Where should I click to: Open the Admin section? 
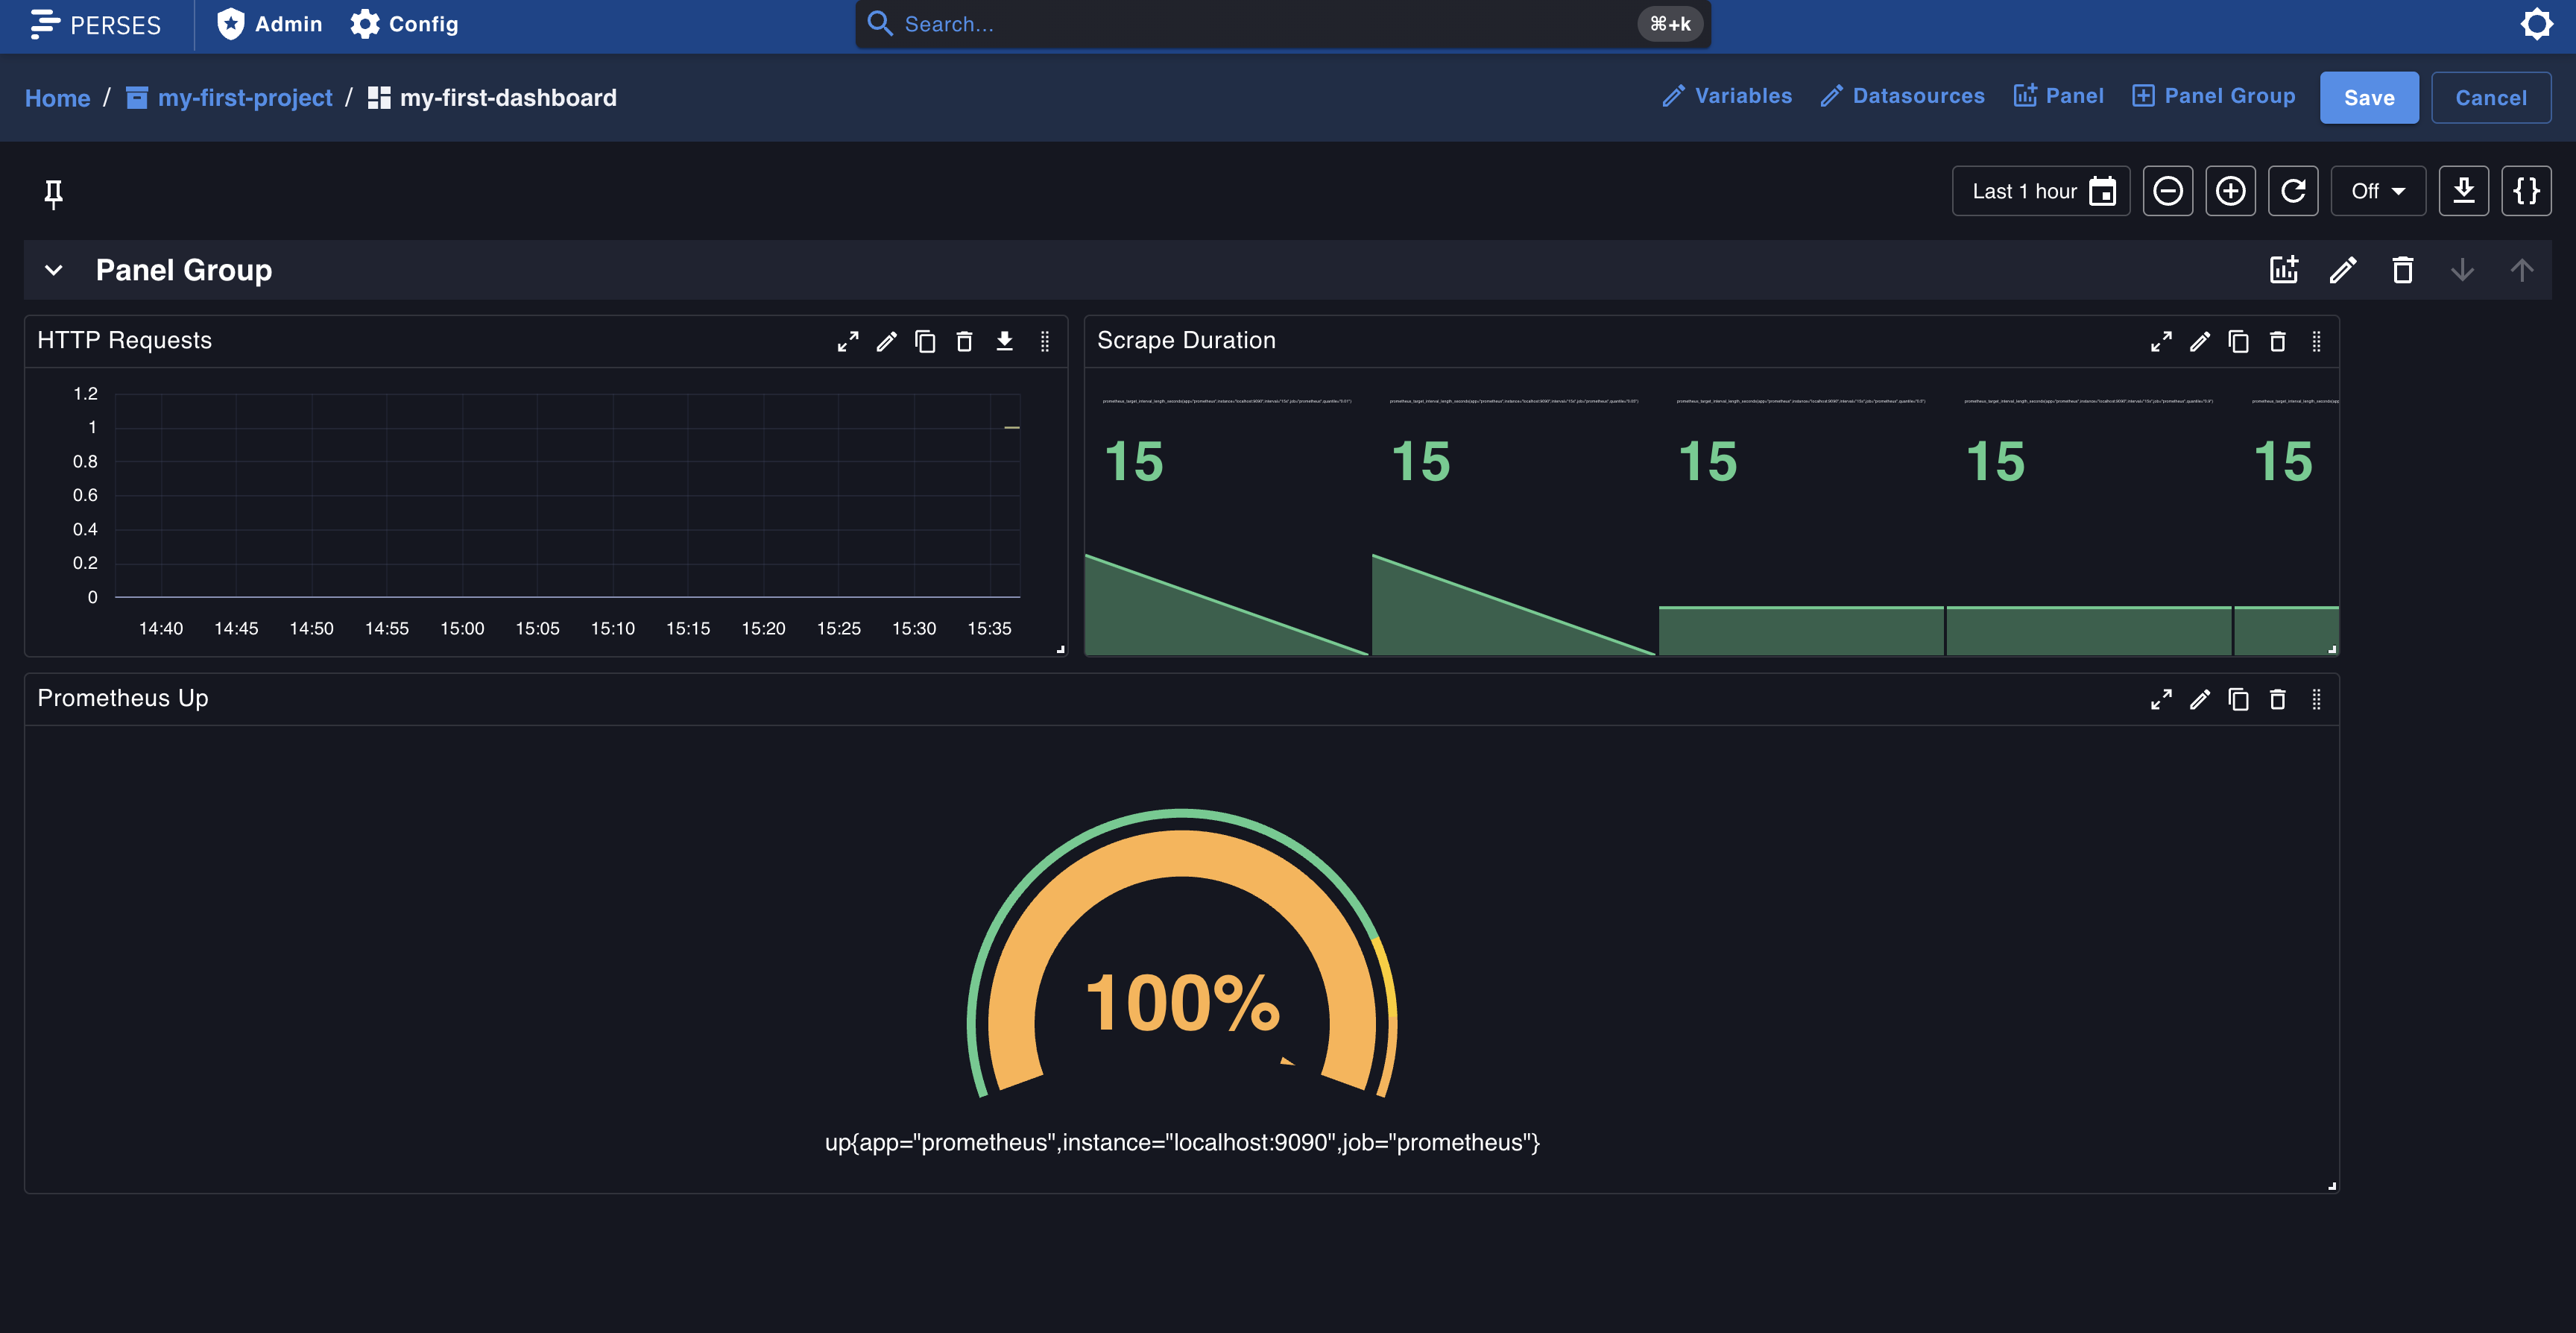[270, 24]
